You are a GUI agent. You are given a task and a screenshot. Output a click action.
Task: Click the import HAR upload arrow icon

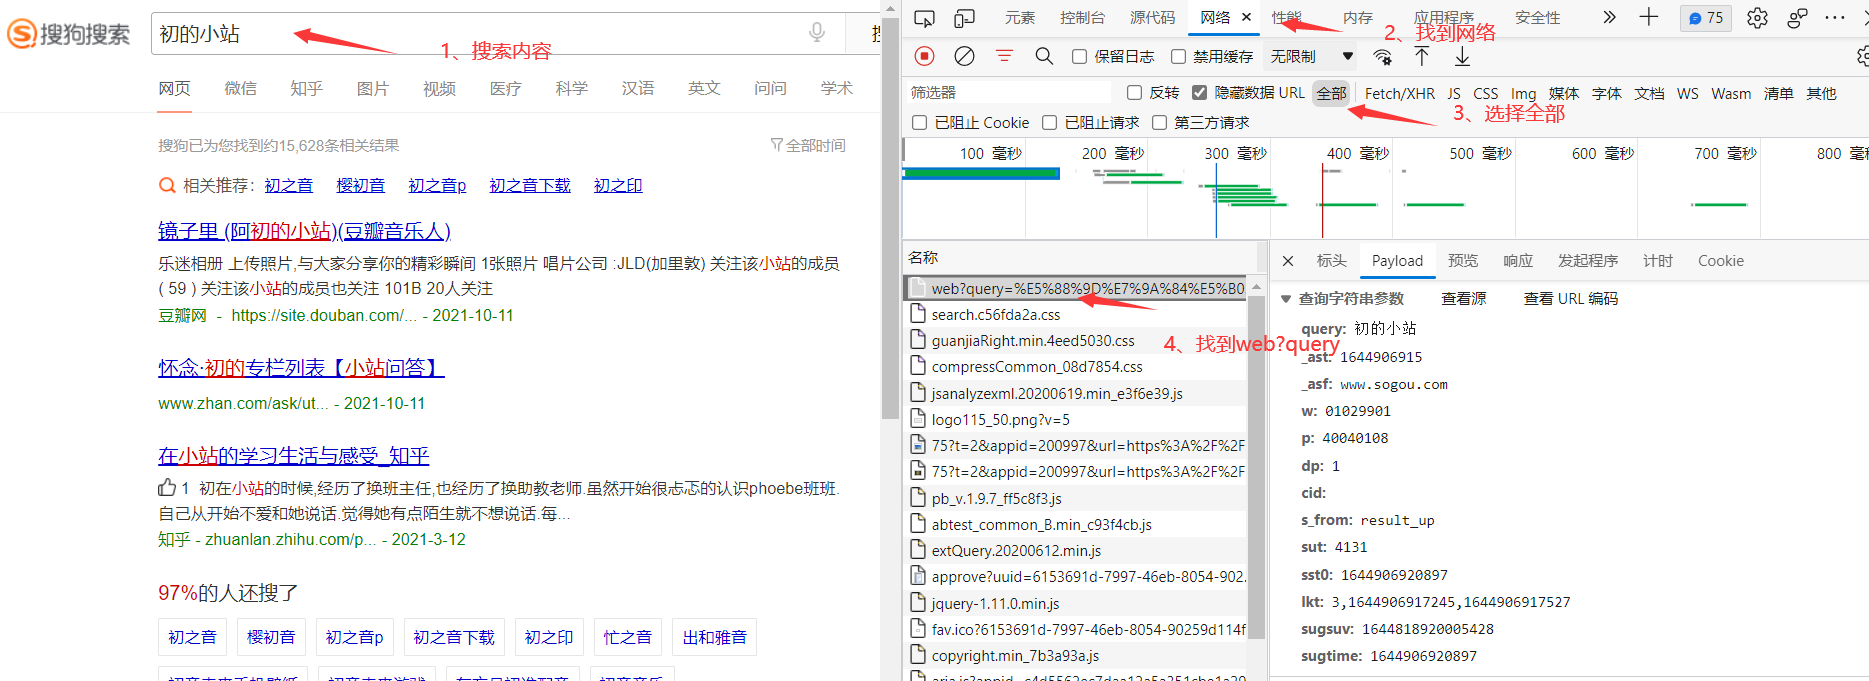(1421, 56)
